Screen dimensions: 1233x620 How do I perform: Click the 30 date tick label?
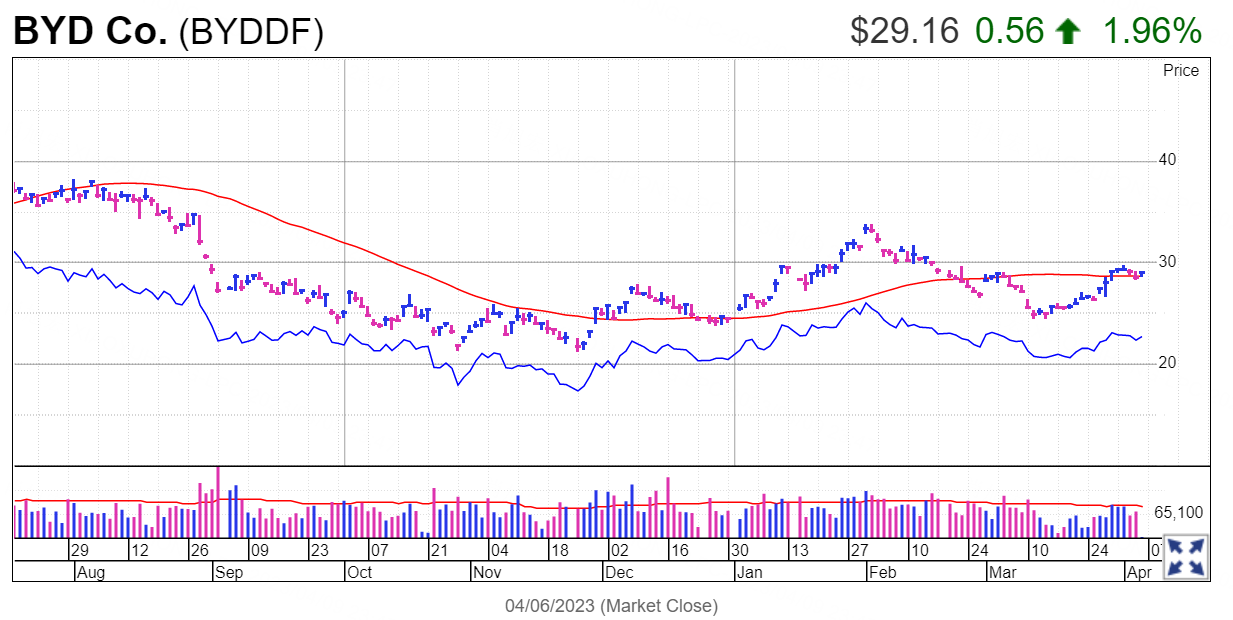click(x=739, y=550)
